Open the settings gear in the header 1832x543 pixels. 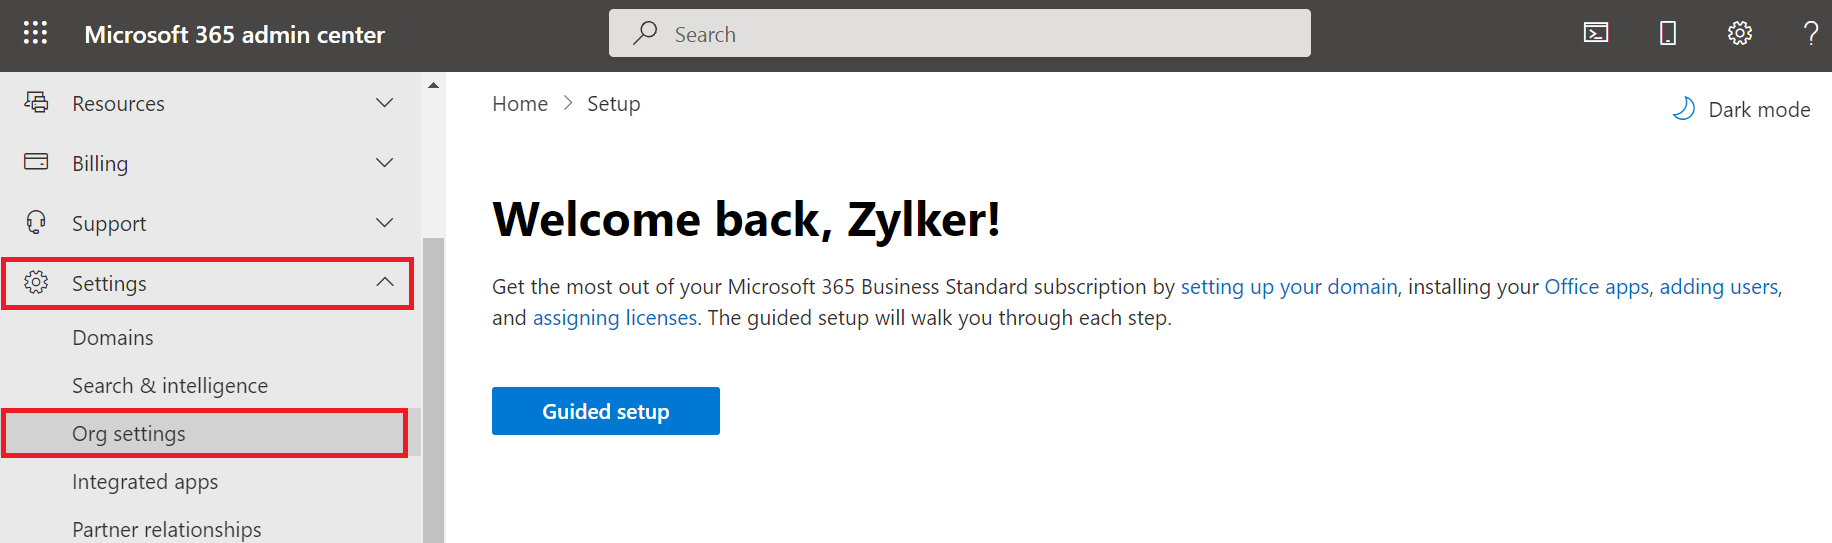[x=1740, y=33]
